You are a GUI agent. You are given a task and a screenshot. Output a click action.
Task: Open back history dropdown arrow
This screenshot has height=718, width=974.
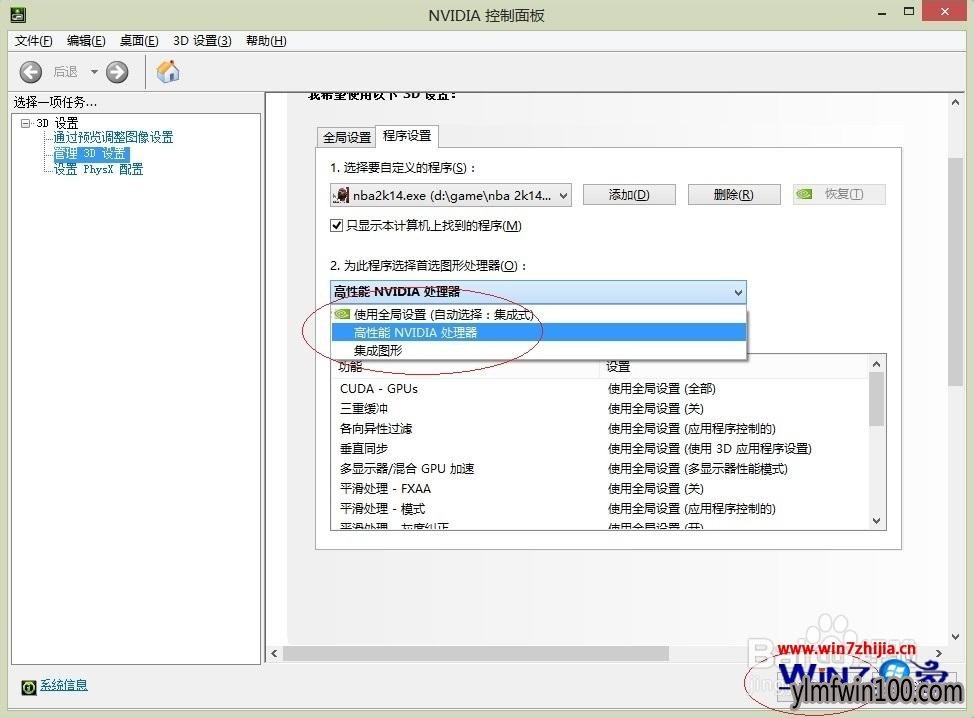pos(94,72)
